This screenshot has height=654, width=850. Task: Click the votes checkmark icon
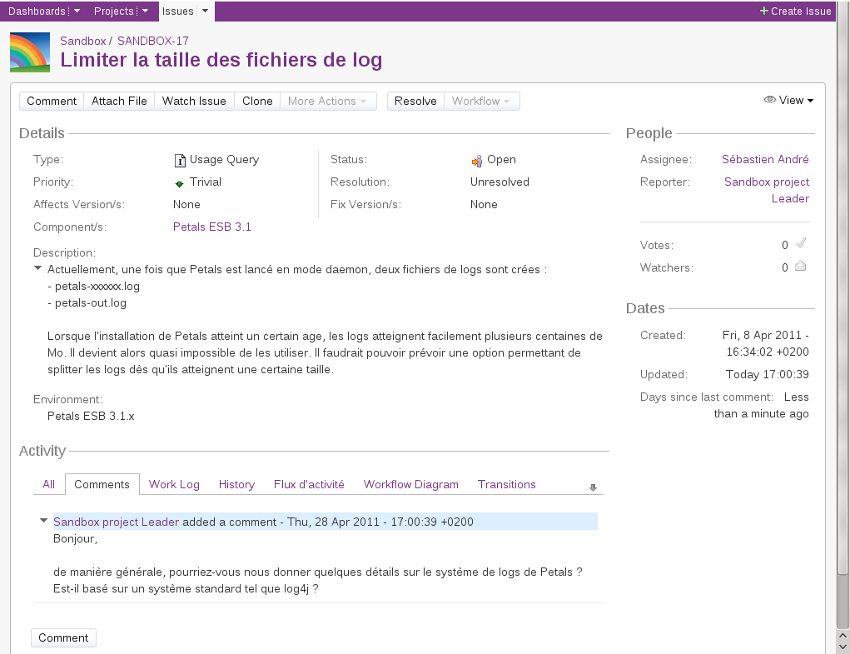coord(800,244)
